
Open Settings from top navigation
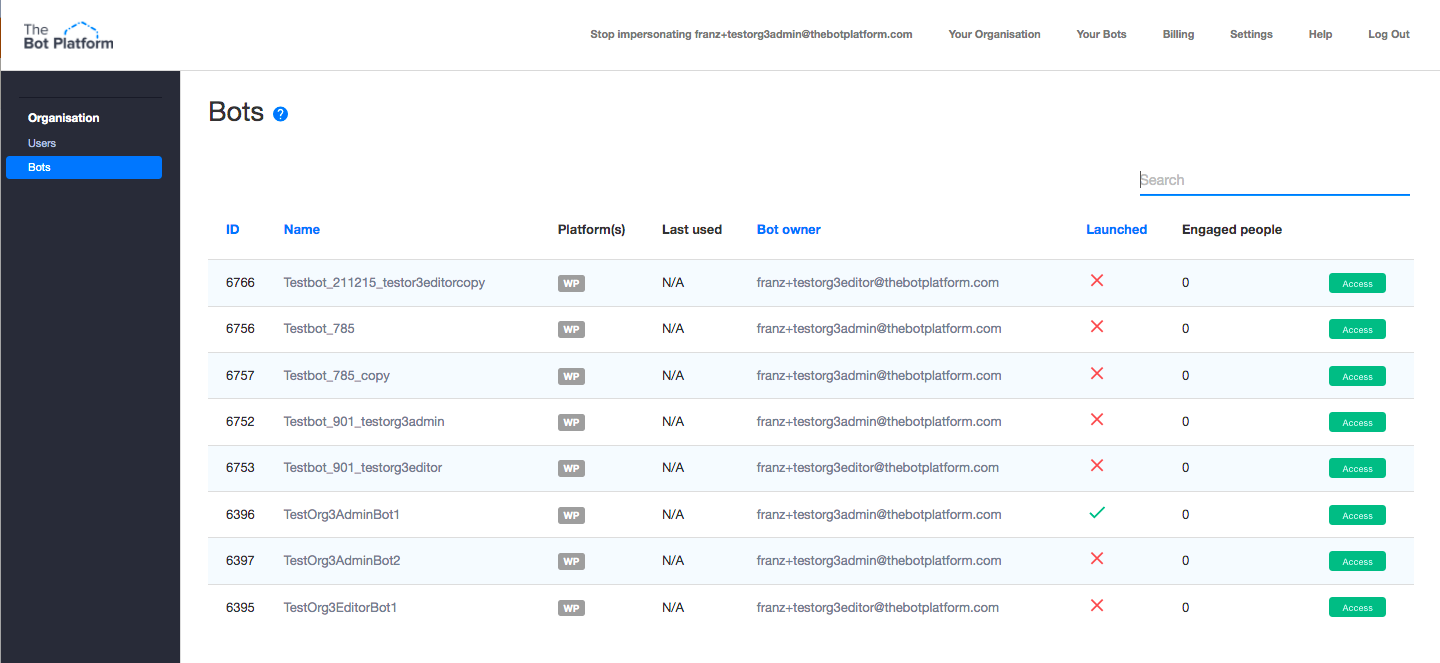point(1251,34)
